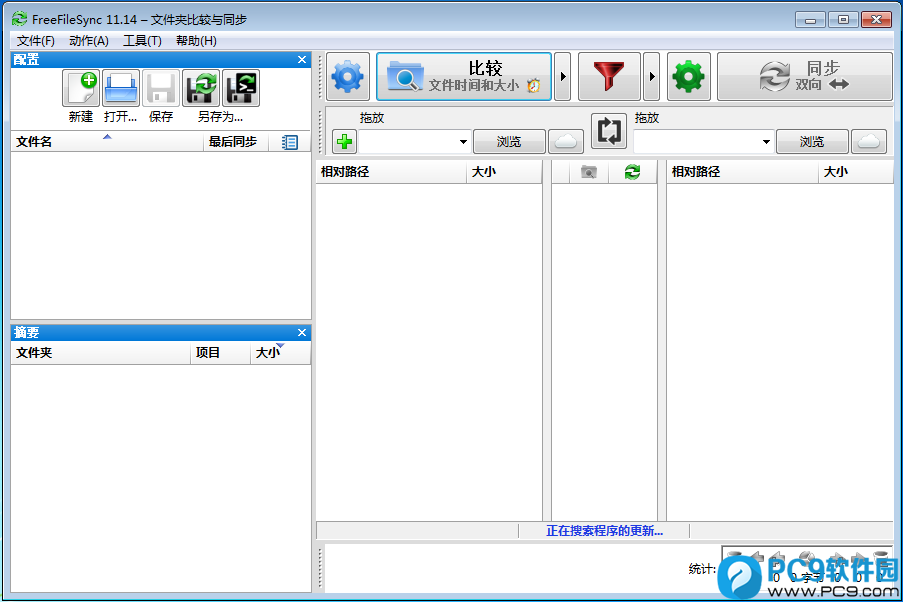This screenshot has height=602, width=903.
Task: Sort by last sync column header
Action: 236,142
